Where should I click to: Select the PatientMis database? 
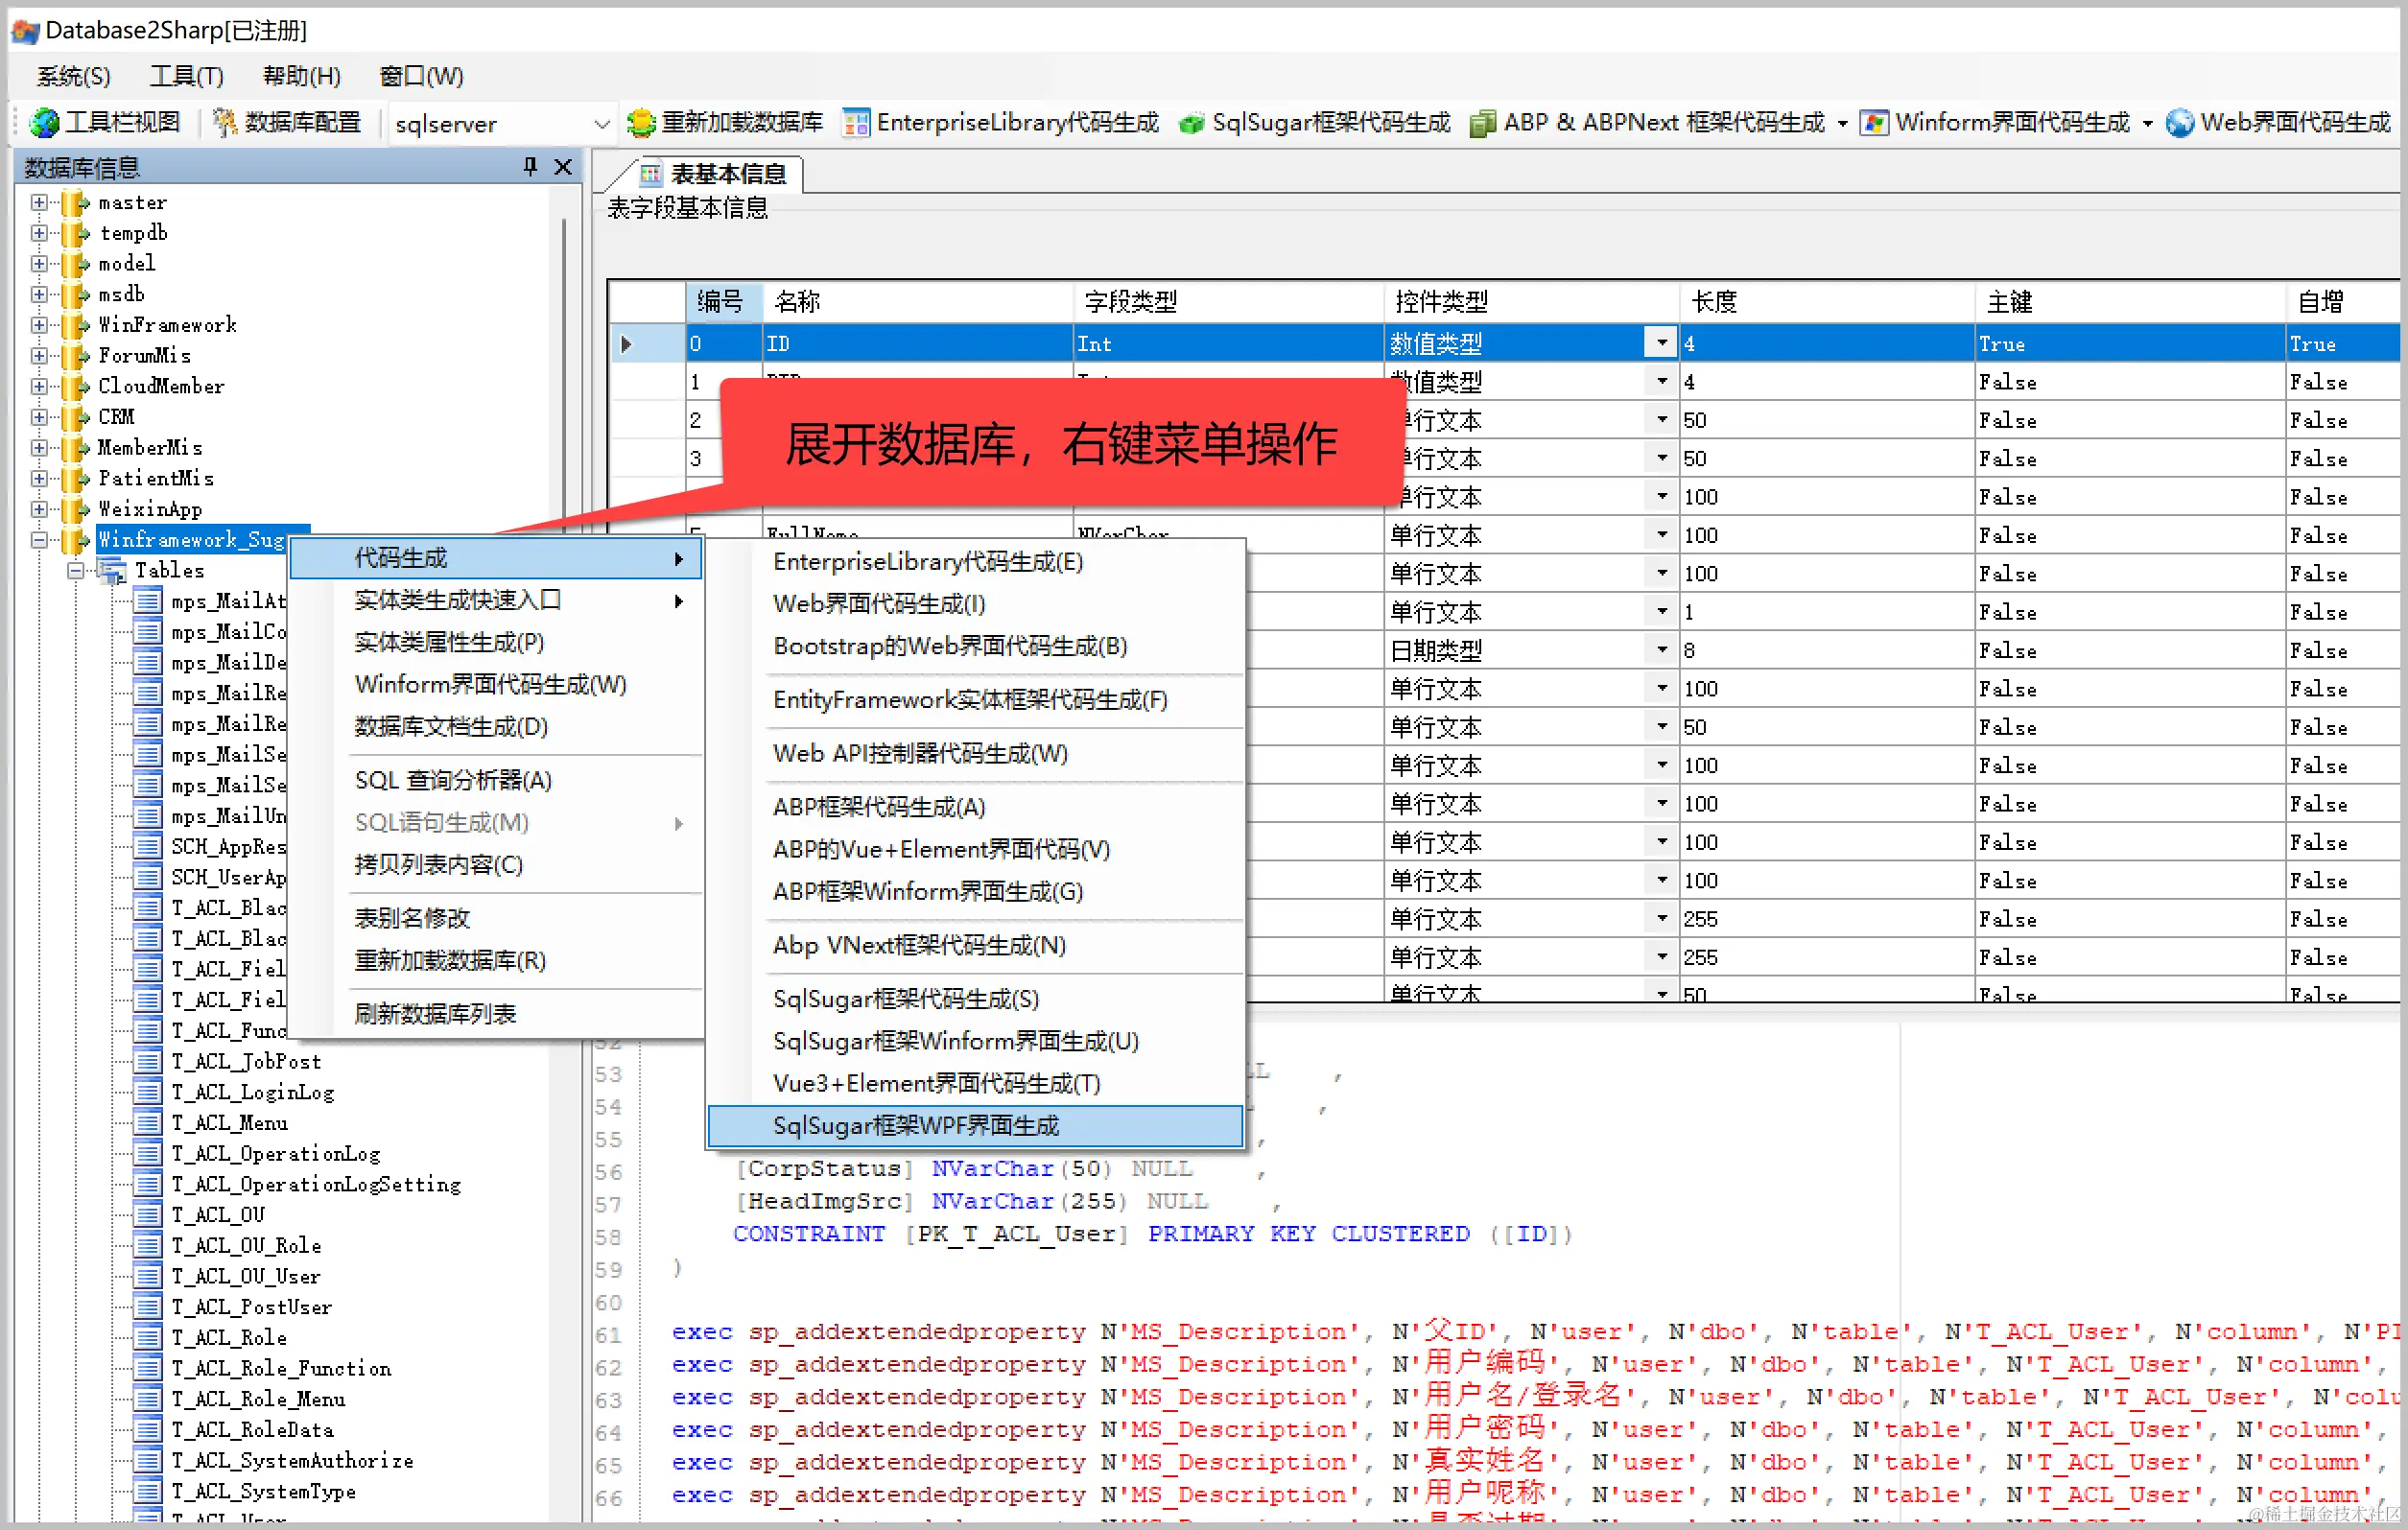coord(156,479)
